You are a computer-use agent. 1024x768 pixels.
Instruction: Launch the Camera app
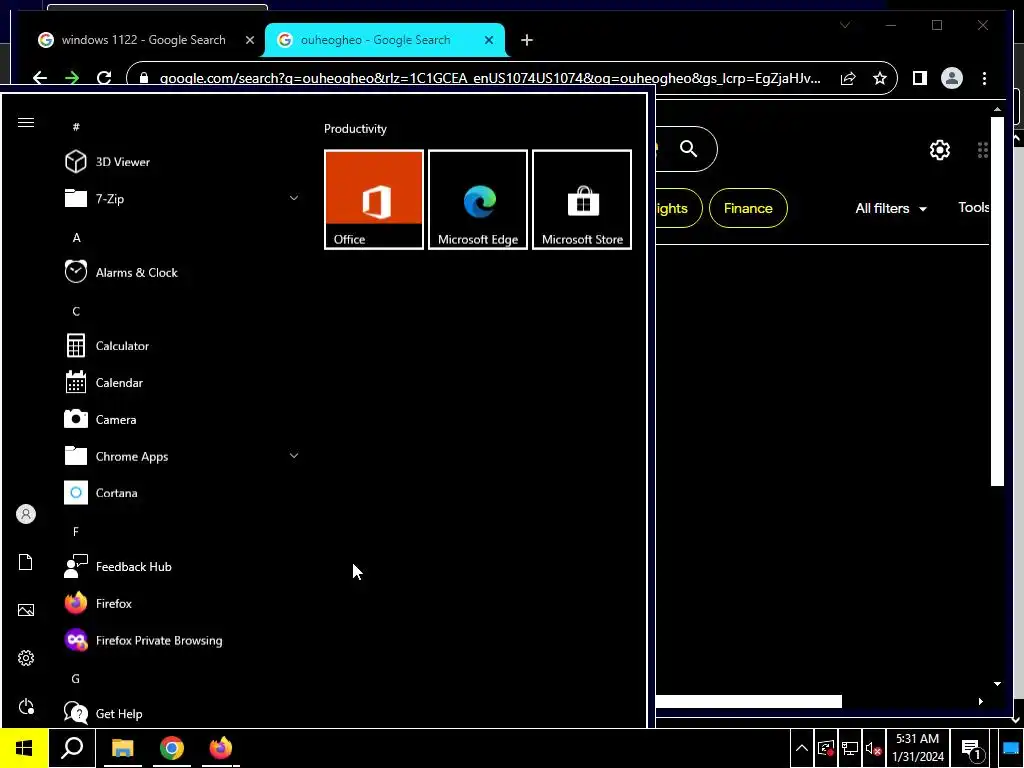pyautogui.click(x=182, y=419)
